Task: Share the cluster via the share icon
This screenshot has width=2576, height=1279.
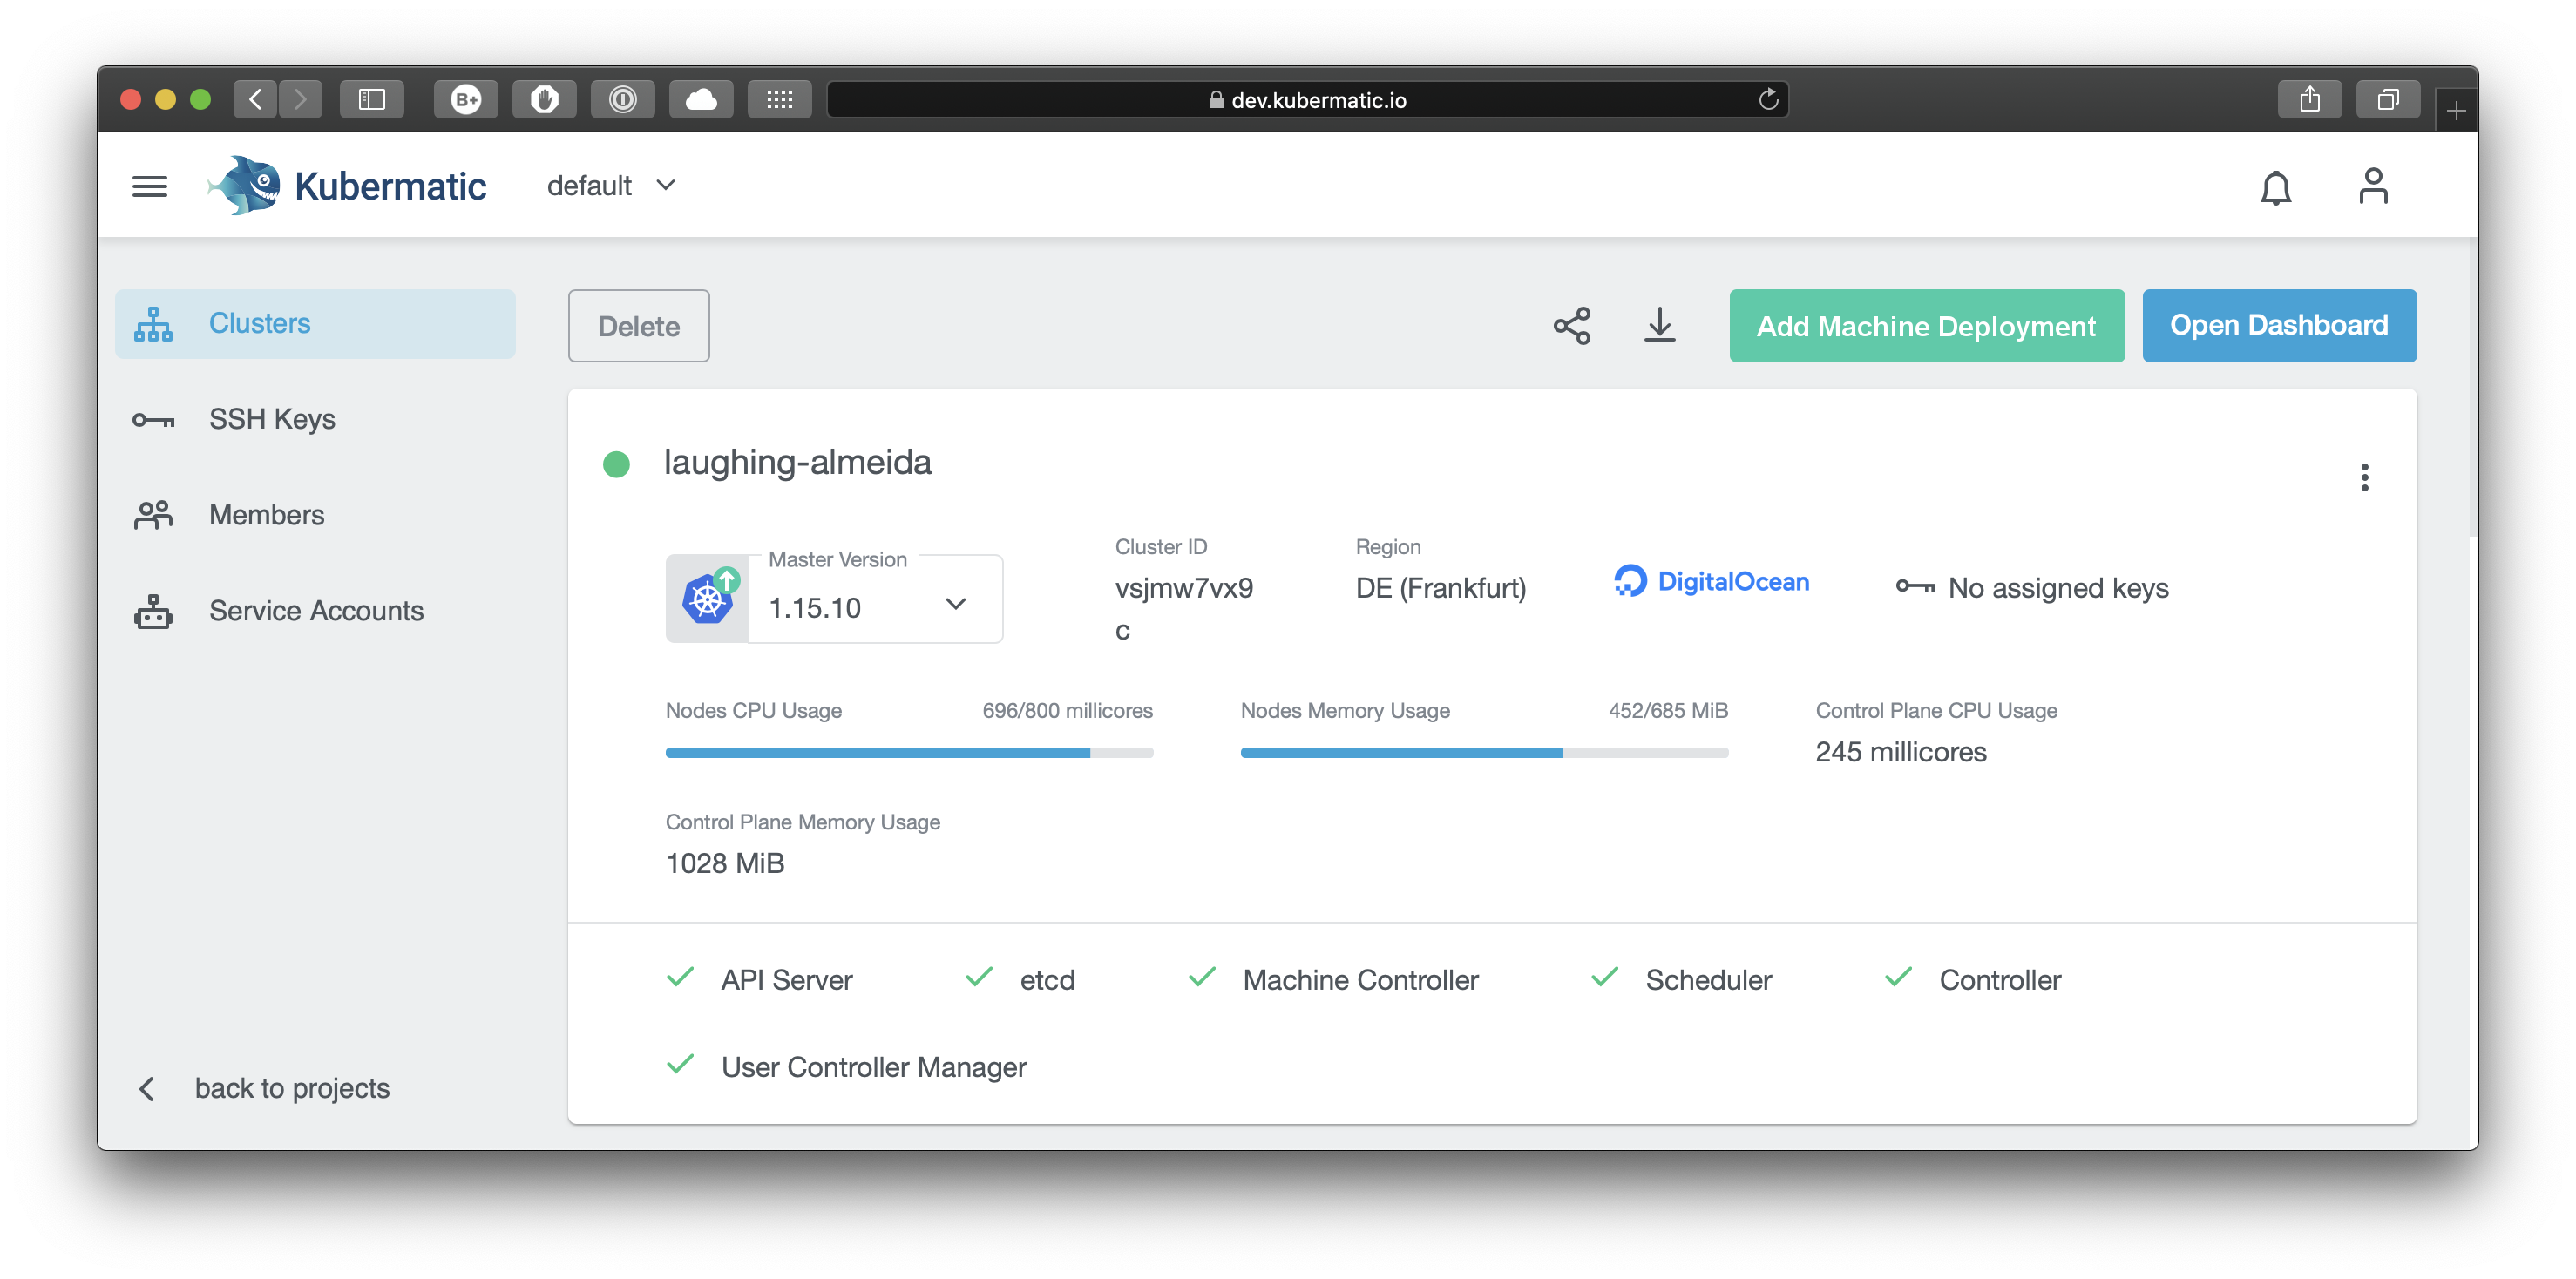Action: [x=1571, y=325]
